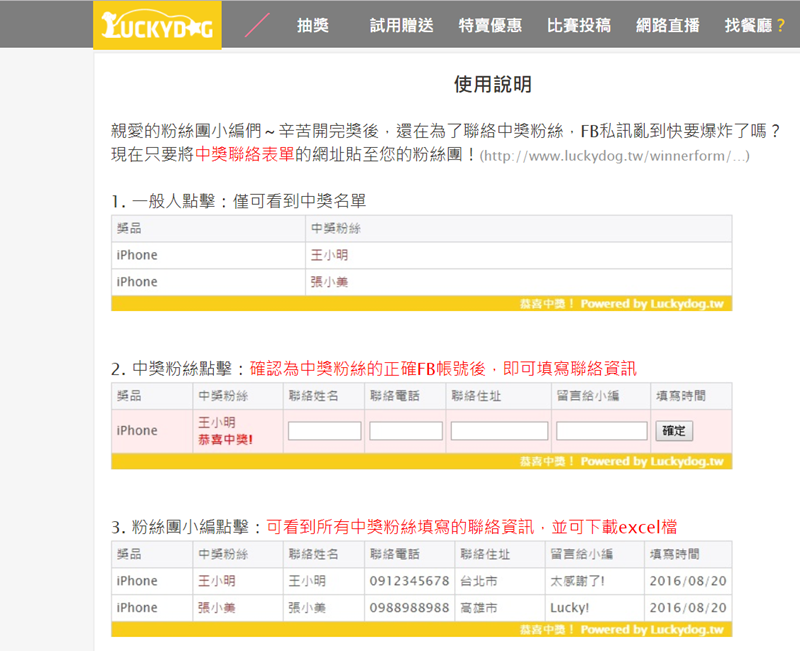Open the luckydog.tw/winnerform URL link

614,157
